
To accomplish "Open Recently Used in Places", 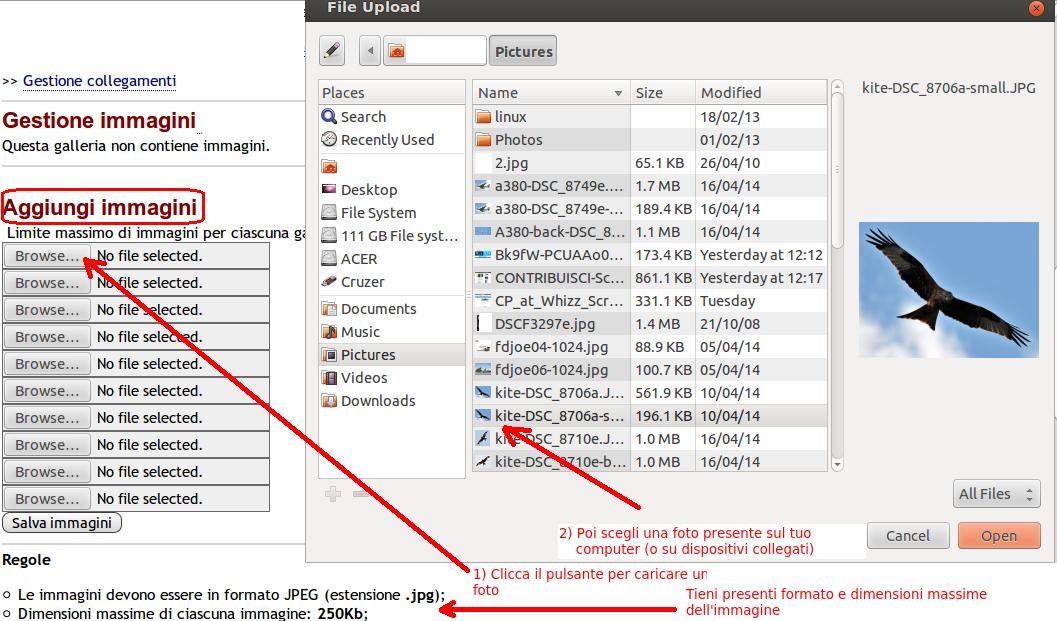I will point(387,140).
